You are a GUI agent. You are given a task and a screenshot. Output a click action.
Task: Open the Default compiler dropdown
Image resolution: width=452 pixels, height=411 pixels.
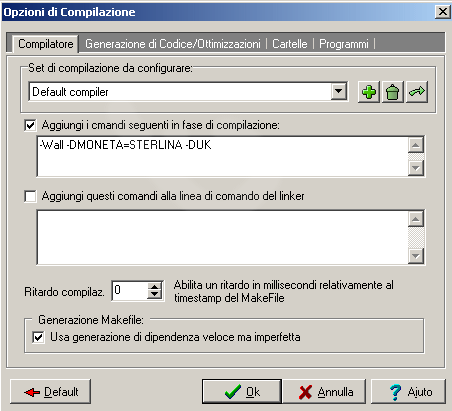point(339,91)
